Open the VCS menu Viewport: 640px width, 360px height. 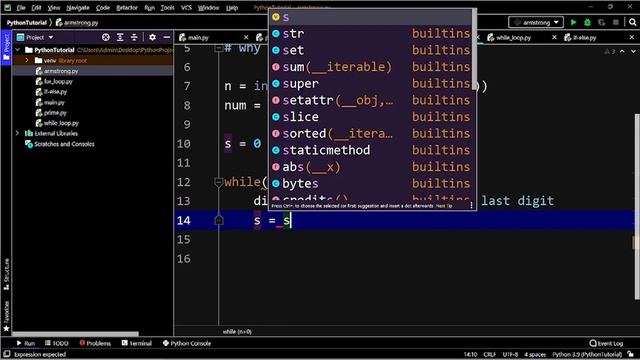[x=186, y=7]
